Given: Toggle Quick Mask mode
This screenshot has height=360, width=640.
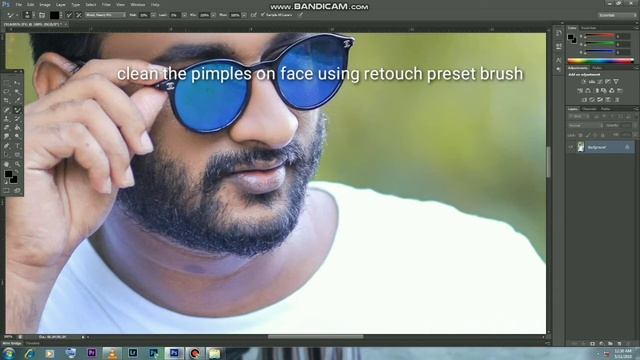Looking at the screenshot, I should (6, 190).
